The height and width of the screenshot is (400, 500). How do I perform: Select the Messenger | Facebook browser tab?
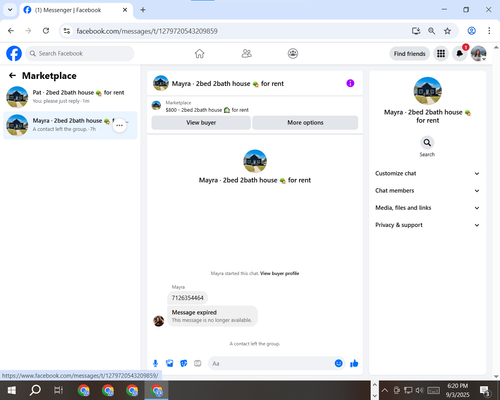pos(76,10)
